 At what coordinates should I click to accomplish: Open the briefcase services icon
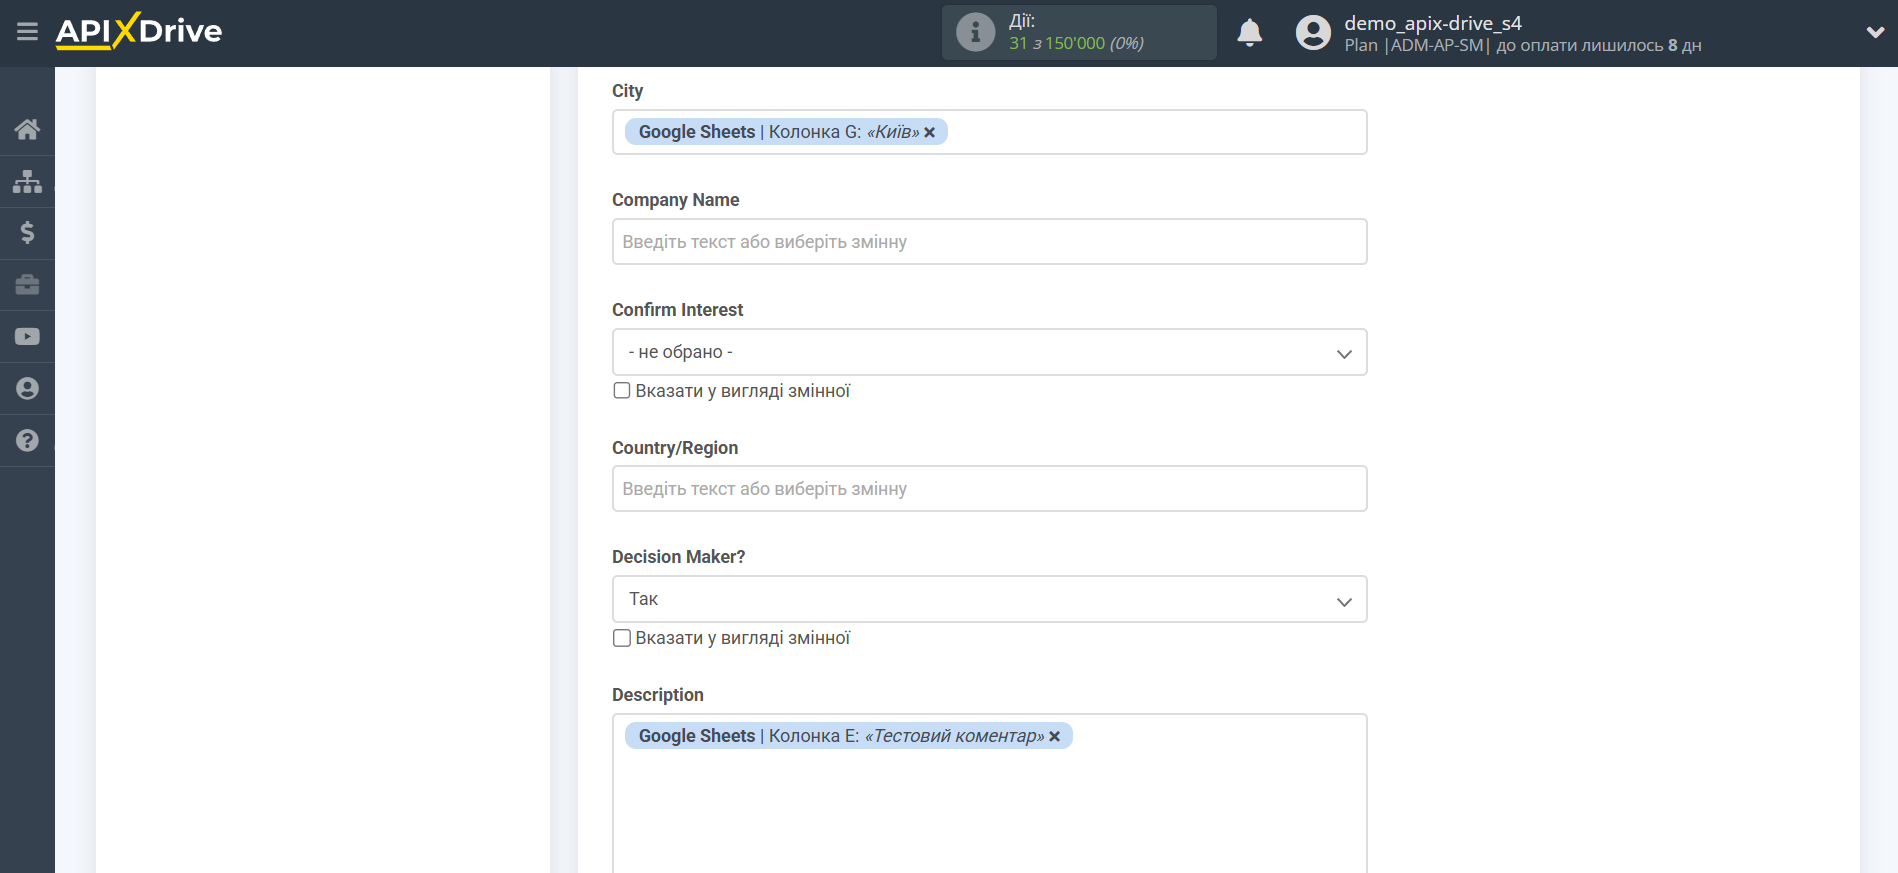coord(27,285)
